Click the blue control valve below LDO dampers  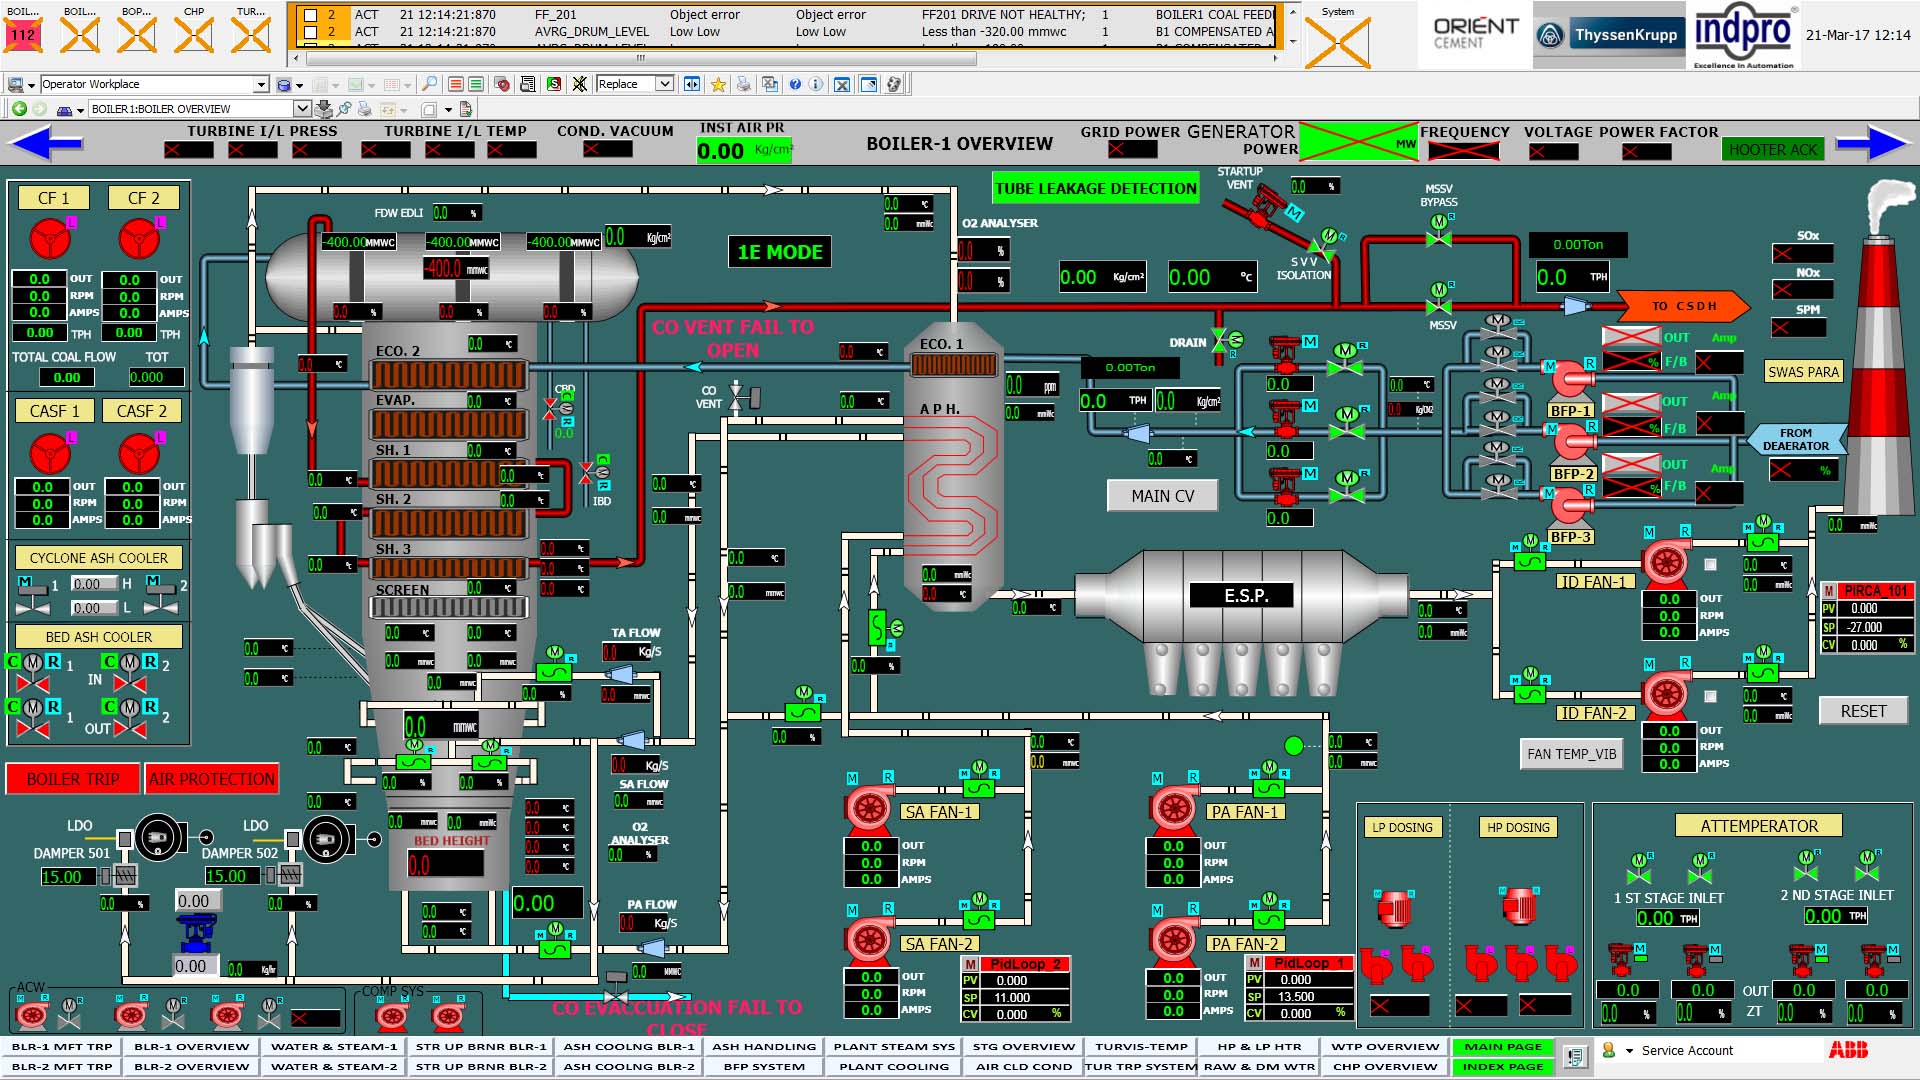[x=195, y=933]
